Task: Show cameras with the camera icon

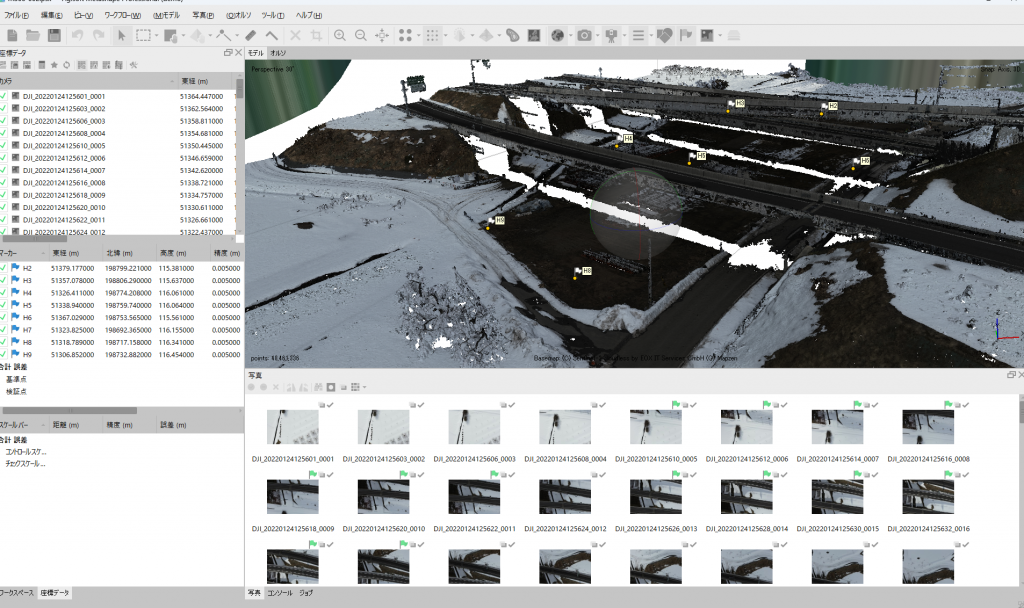Action: [584, 36]
